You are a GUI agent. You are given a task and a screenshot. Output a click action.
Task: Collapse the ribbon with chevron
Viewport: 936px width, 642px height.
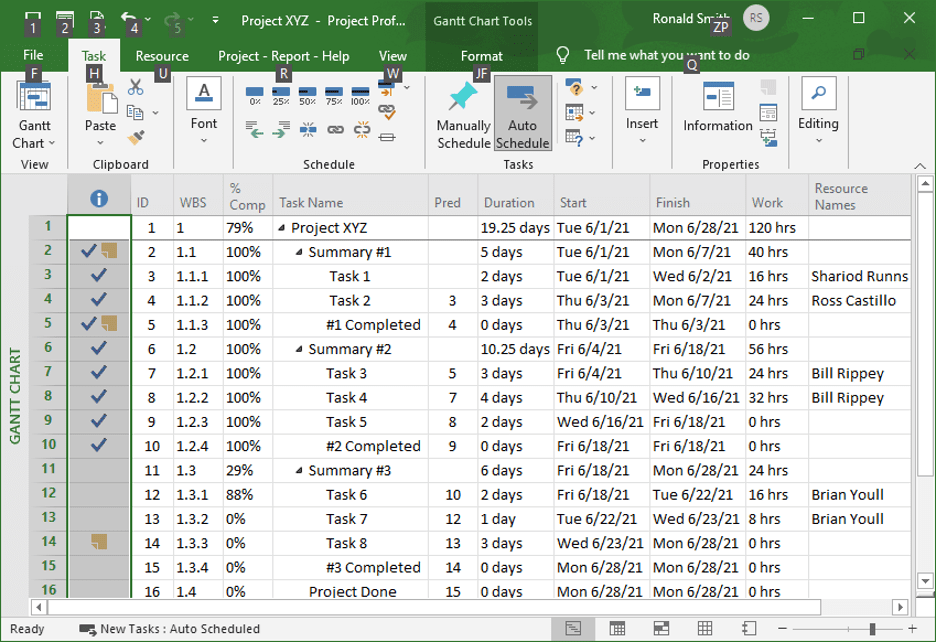point(920,165)
